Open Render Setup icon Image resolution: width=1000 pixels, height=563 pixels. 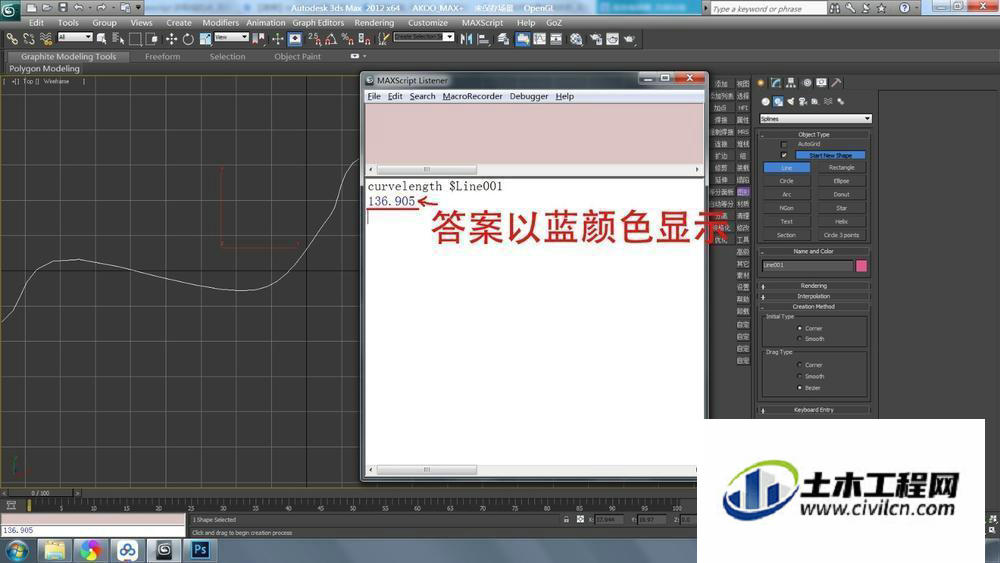(x=596, y=39)
